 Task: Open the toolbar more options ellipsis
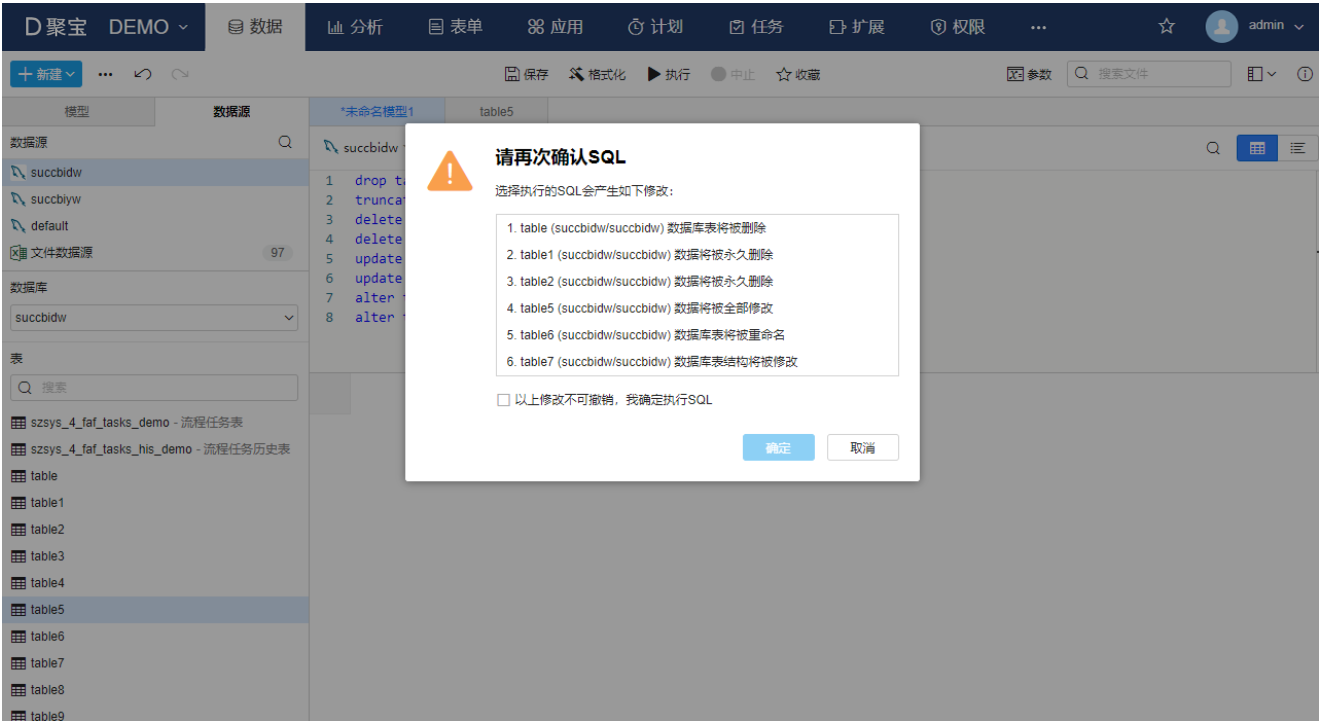coord(106,74)
